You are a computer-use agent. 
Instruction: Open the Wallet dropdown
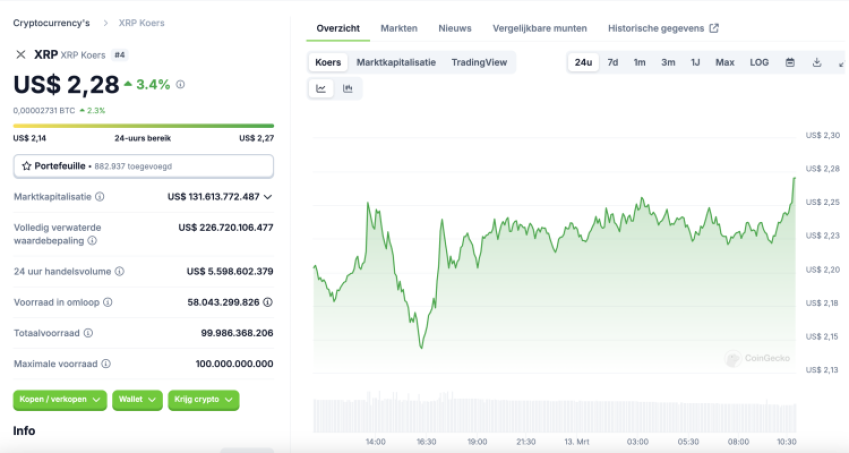point(138,400)
